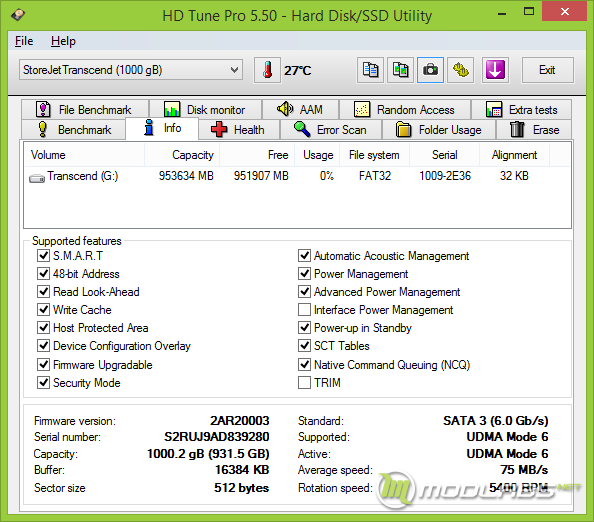Toggle the Write Cache checkbox

43,309
